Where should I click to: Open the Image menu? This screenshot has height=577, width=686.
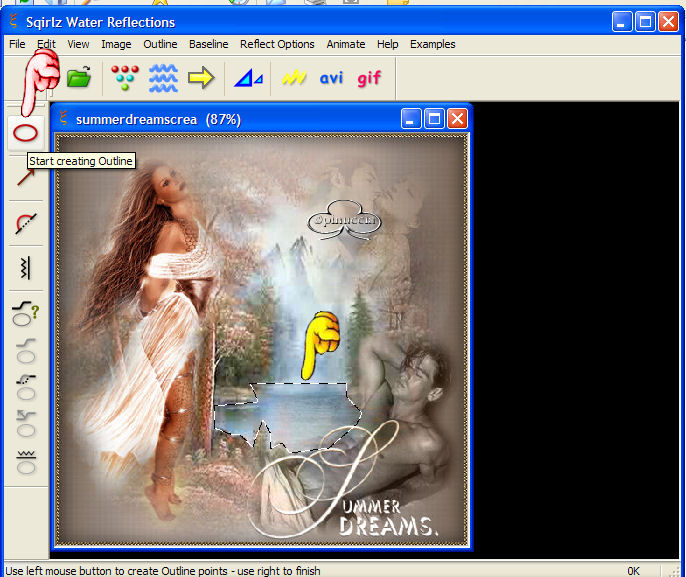click(x=116, y=44)
